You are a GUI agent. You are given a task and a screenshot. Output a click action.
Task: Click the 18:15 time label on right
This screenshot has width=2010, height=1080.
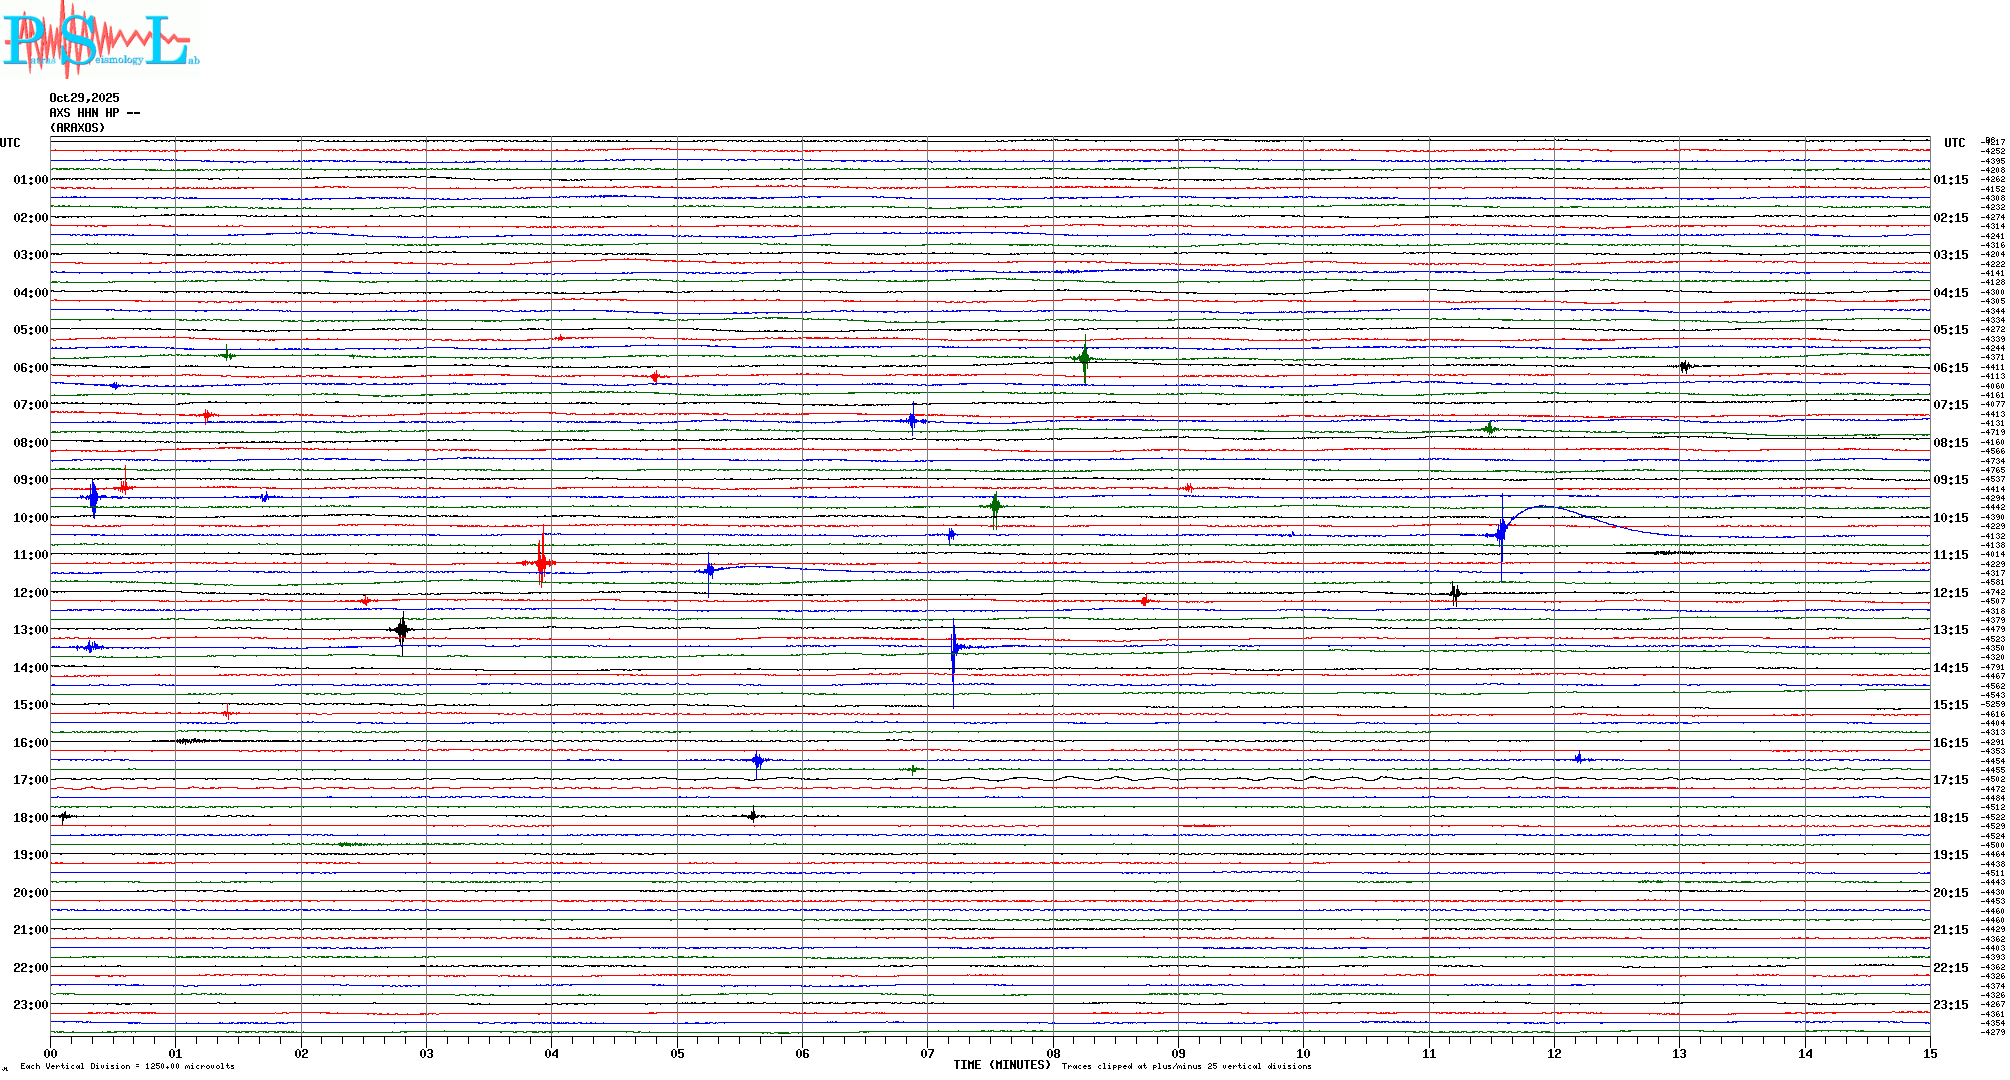[1950, 818]
